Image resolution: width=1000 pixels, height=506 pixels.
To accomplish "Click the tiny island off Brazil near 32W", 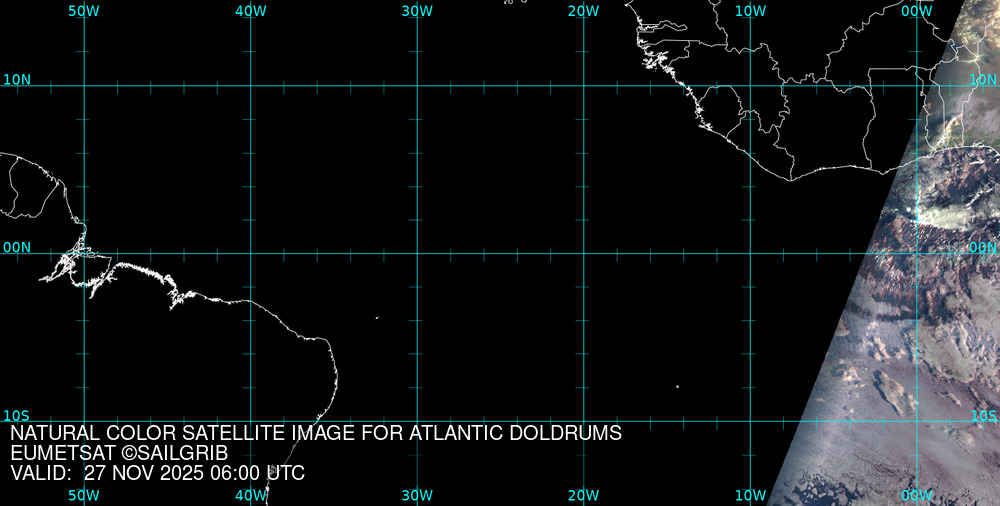I will click(377, 318).
